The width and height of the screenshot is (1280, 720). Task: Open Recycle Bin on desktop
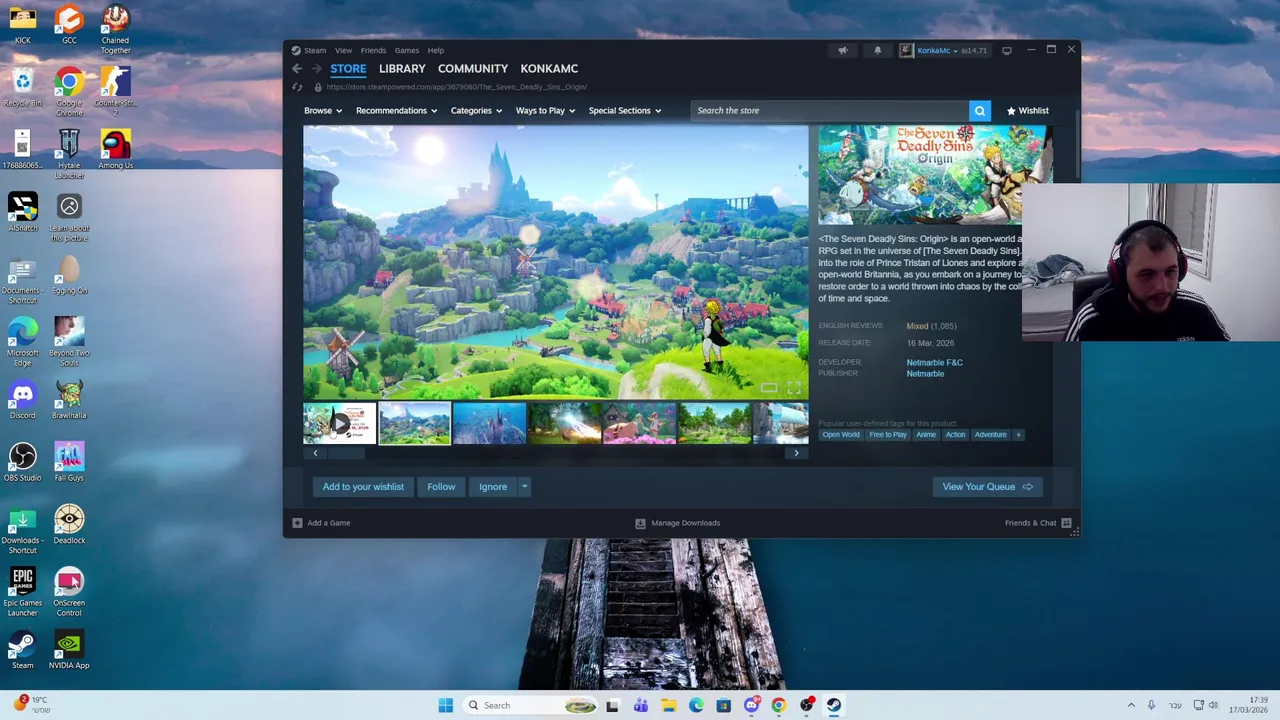[x=22, y=87]
